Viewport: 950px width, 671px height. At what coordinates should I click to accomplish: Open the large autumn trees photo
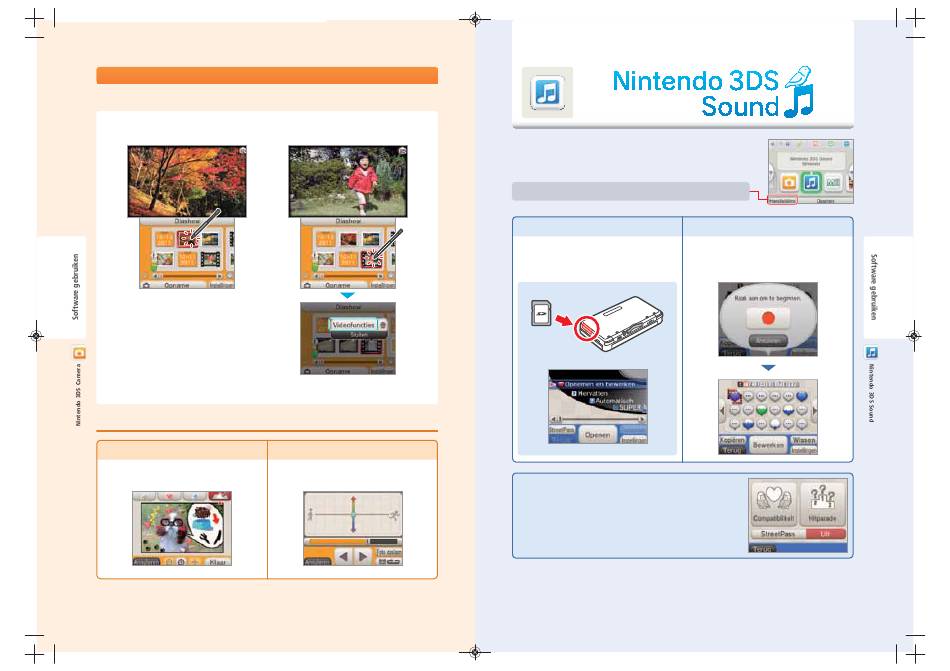click(x=187, y=181)
